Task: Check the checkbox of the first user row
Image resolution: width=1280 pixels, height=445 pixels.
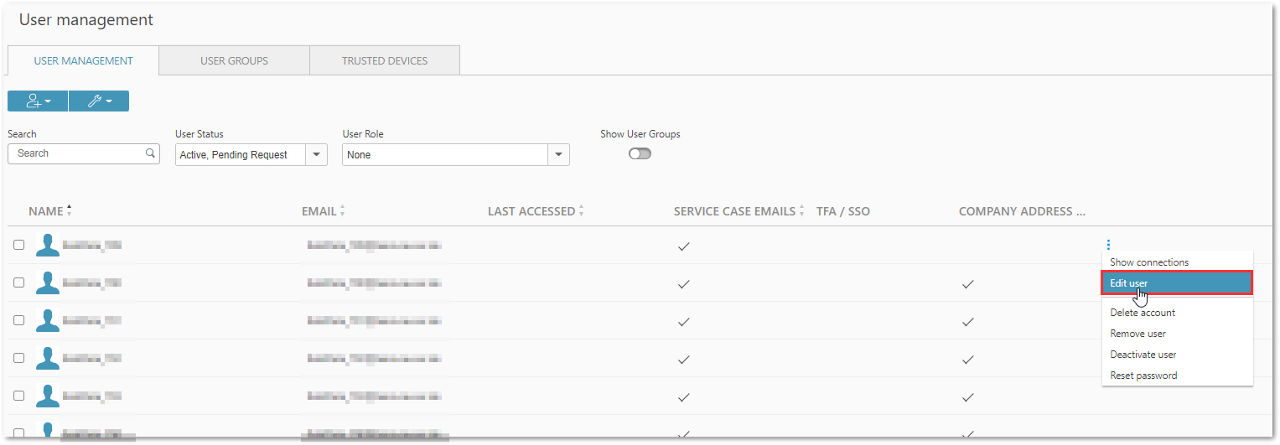Action: 18,245
